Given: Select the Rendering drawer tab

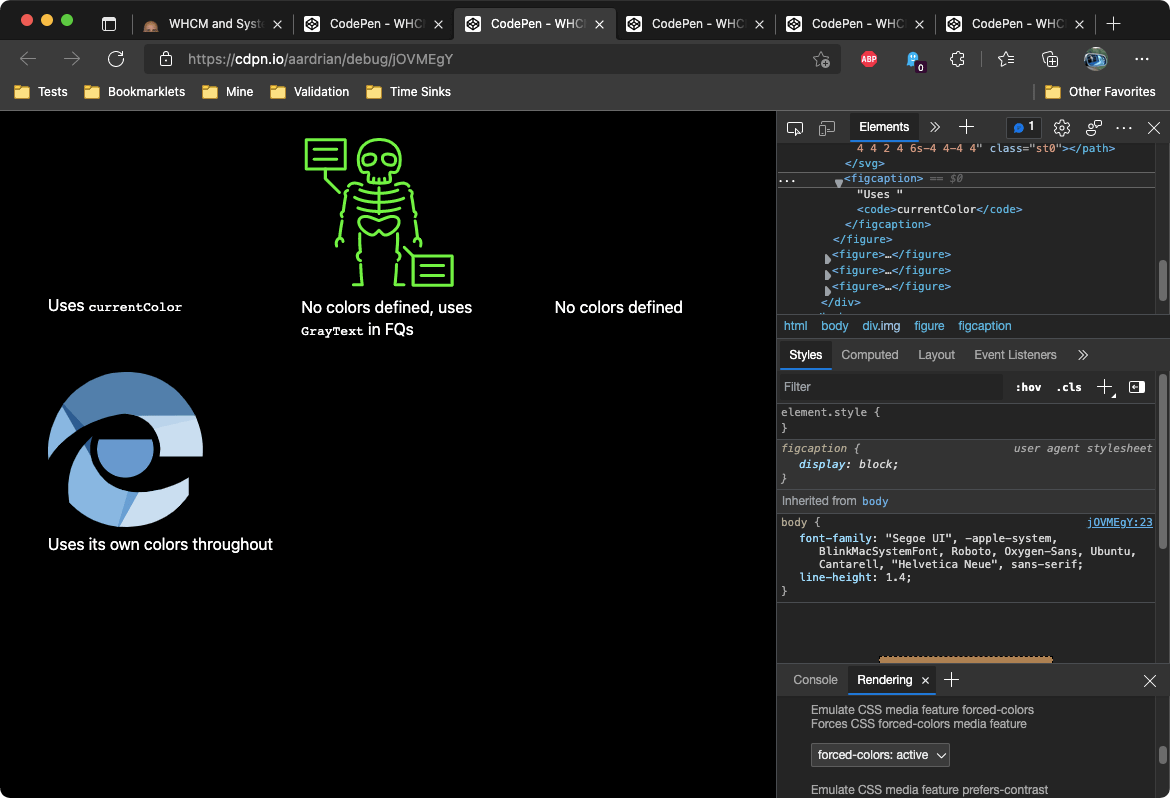Looking at the screenshot, I should pyautogui.click(x=884, y=680).
